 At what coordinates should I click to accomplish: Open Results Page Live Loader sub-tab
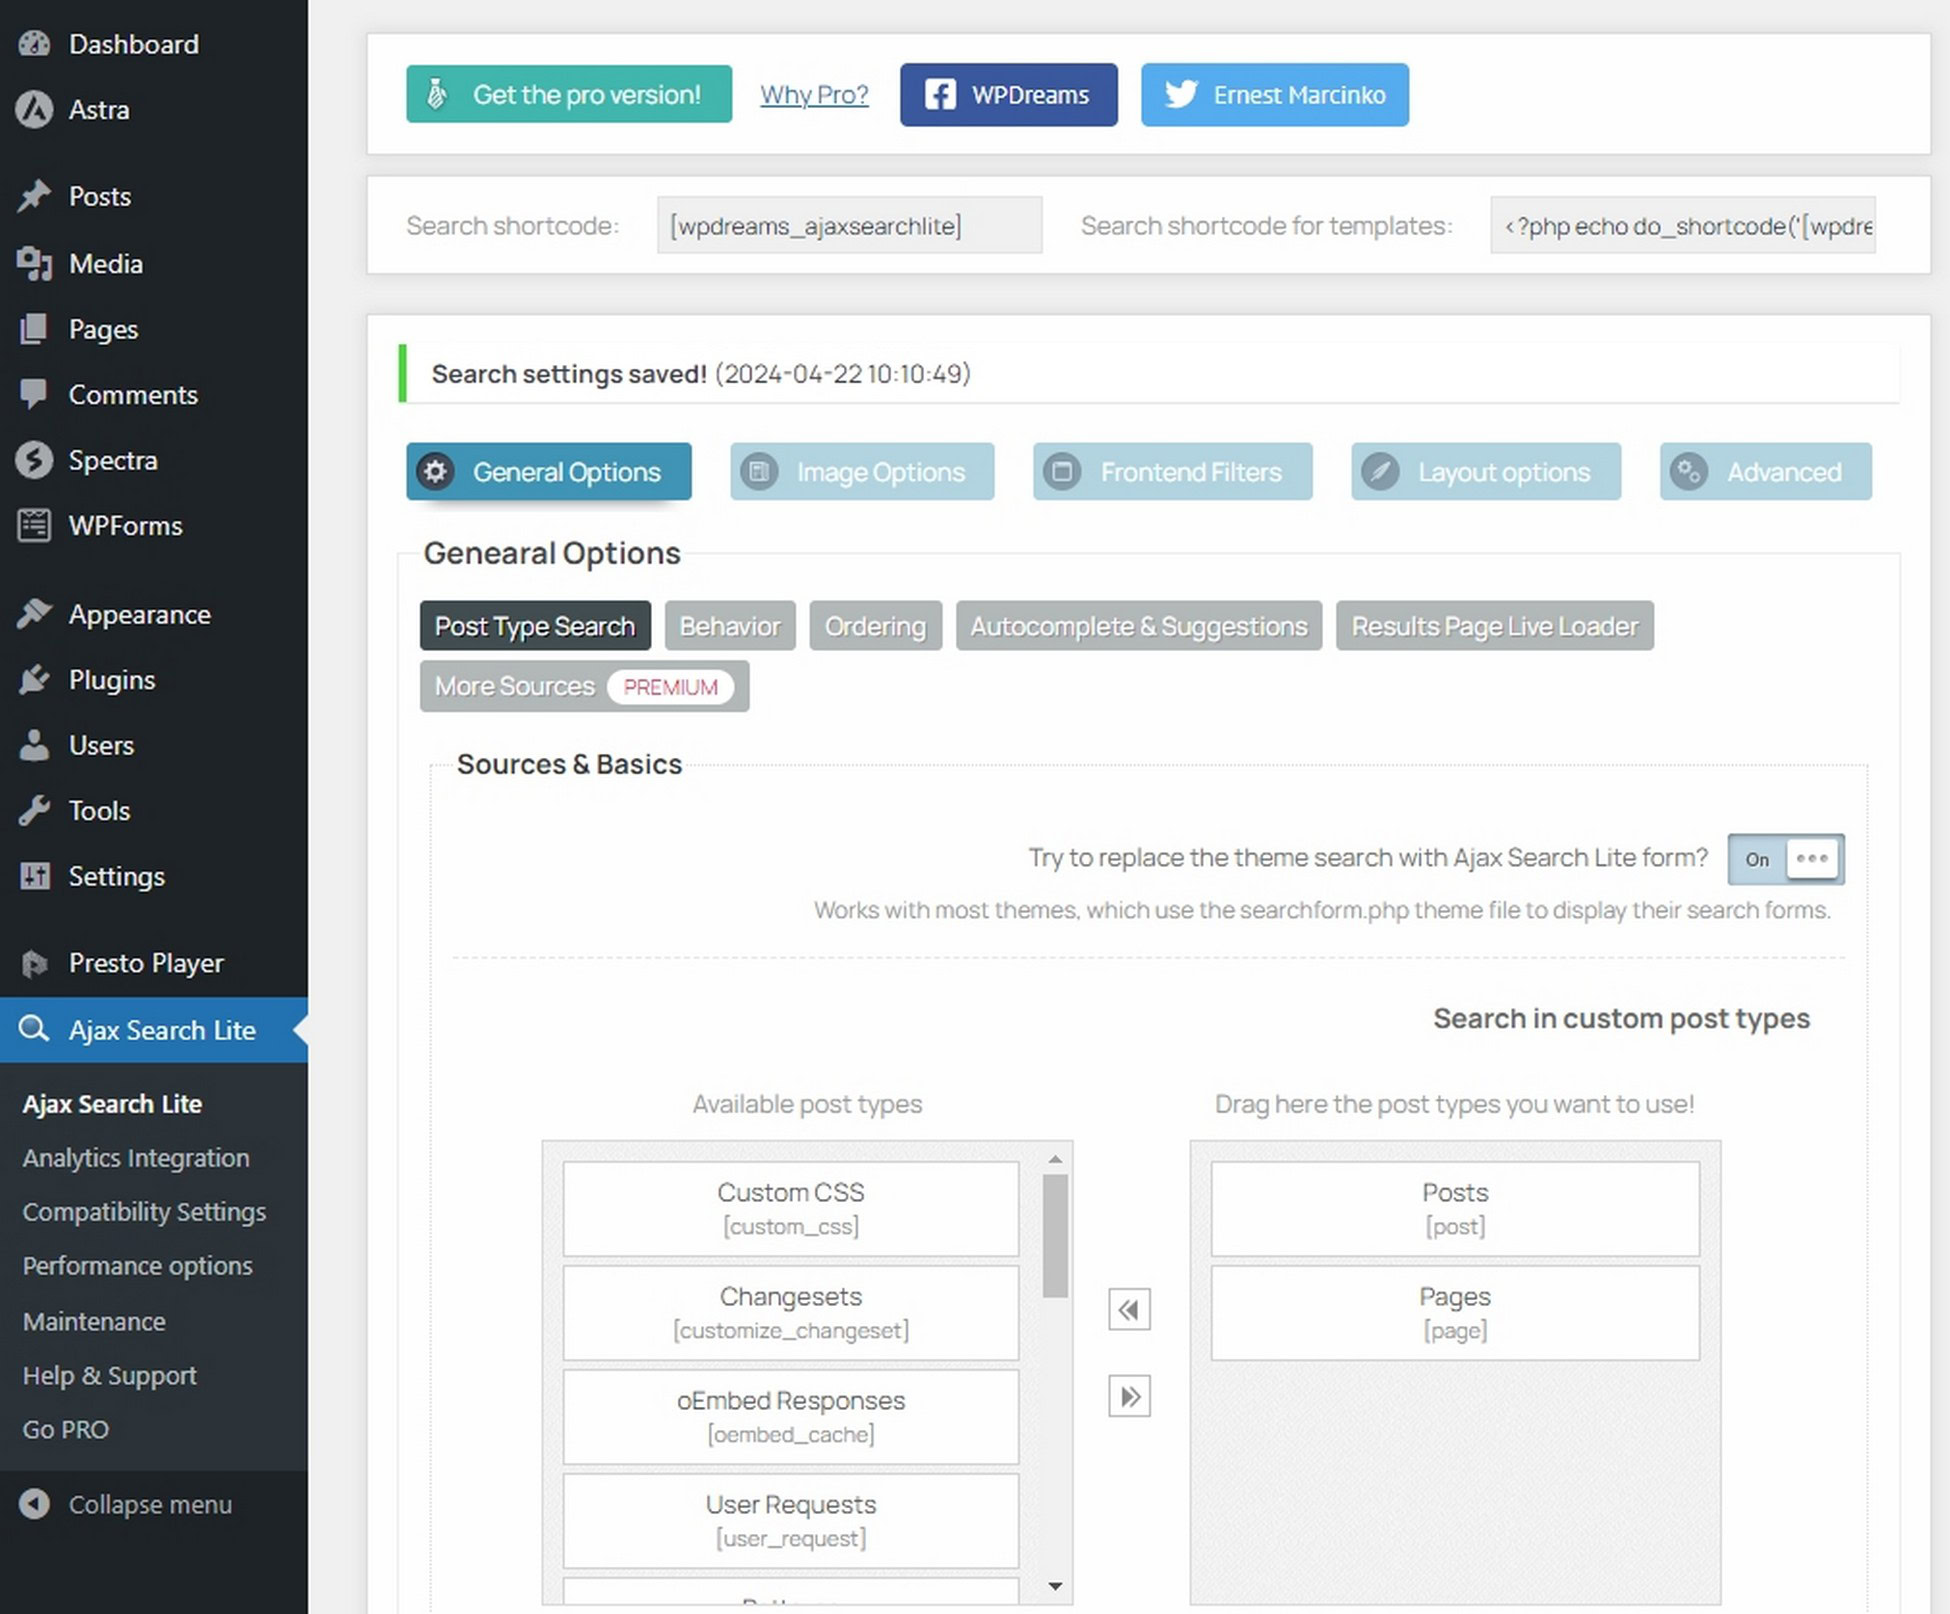(x=1494, y=626)
